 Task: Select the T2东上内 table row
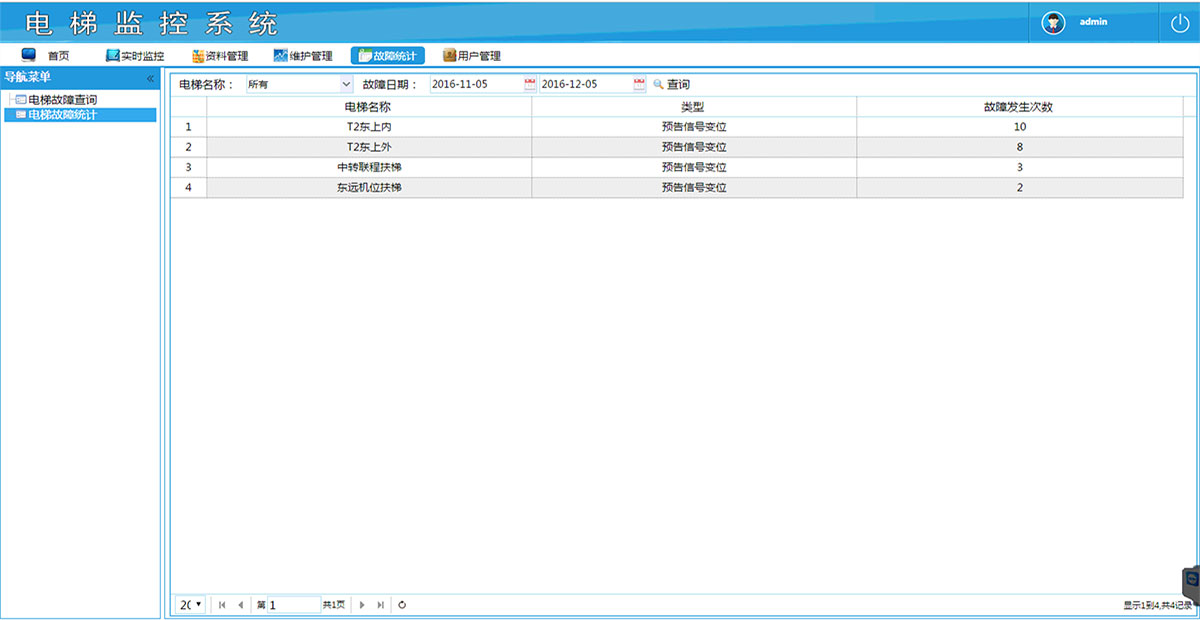click(368, 127)
